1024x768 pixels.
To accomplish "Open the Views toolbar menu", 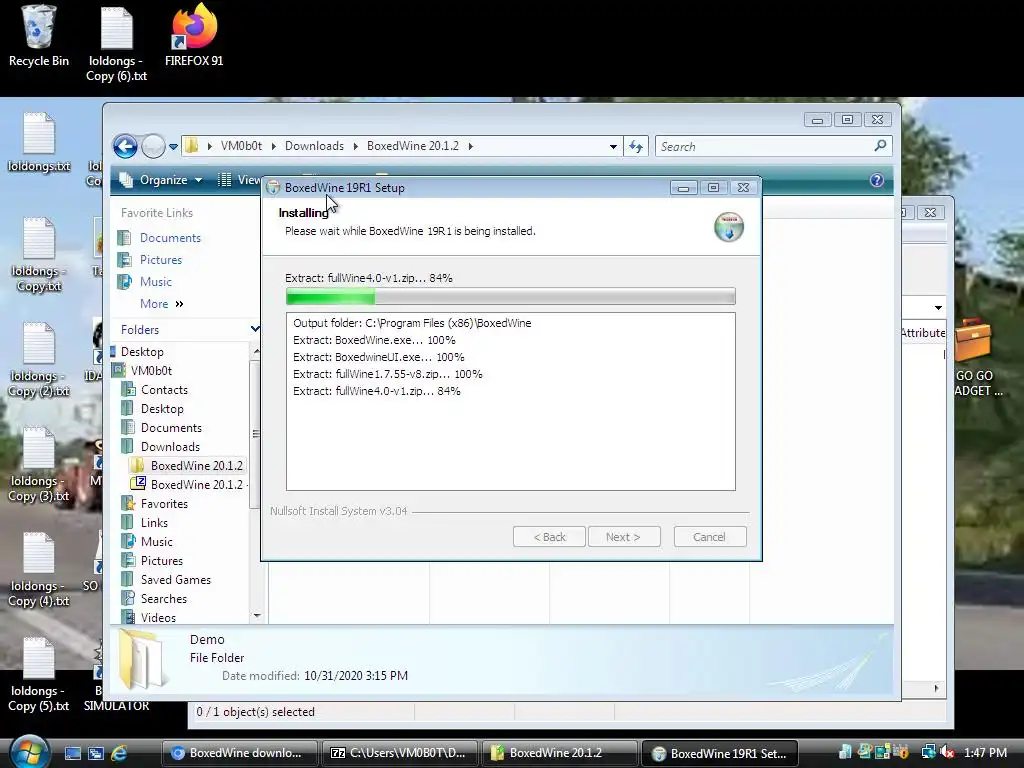I will point(239,180).
